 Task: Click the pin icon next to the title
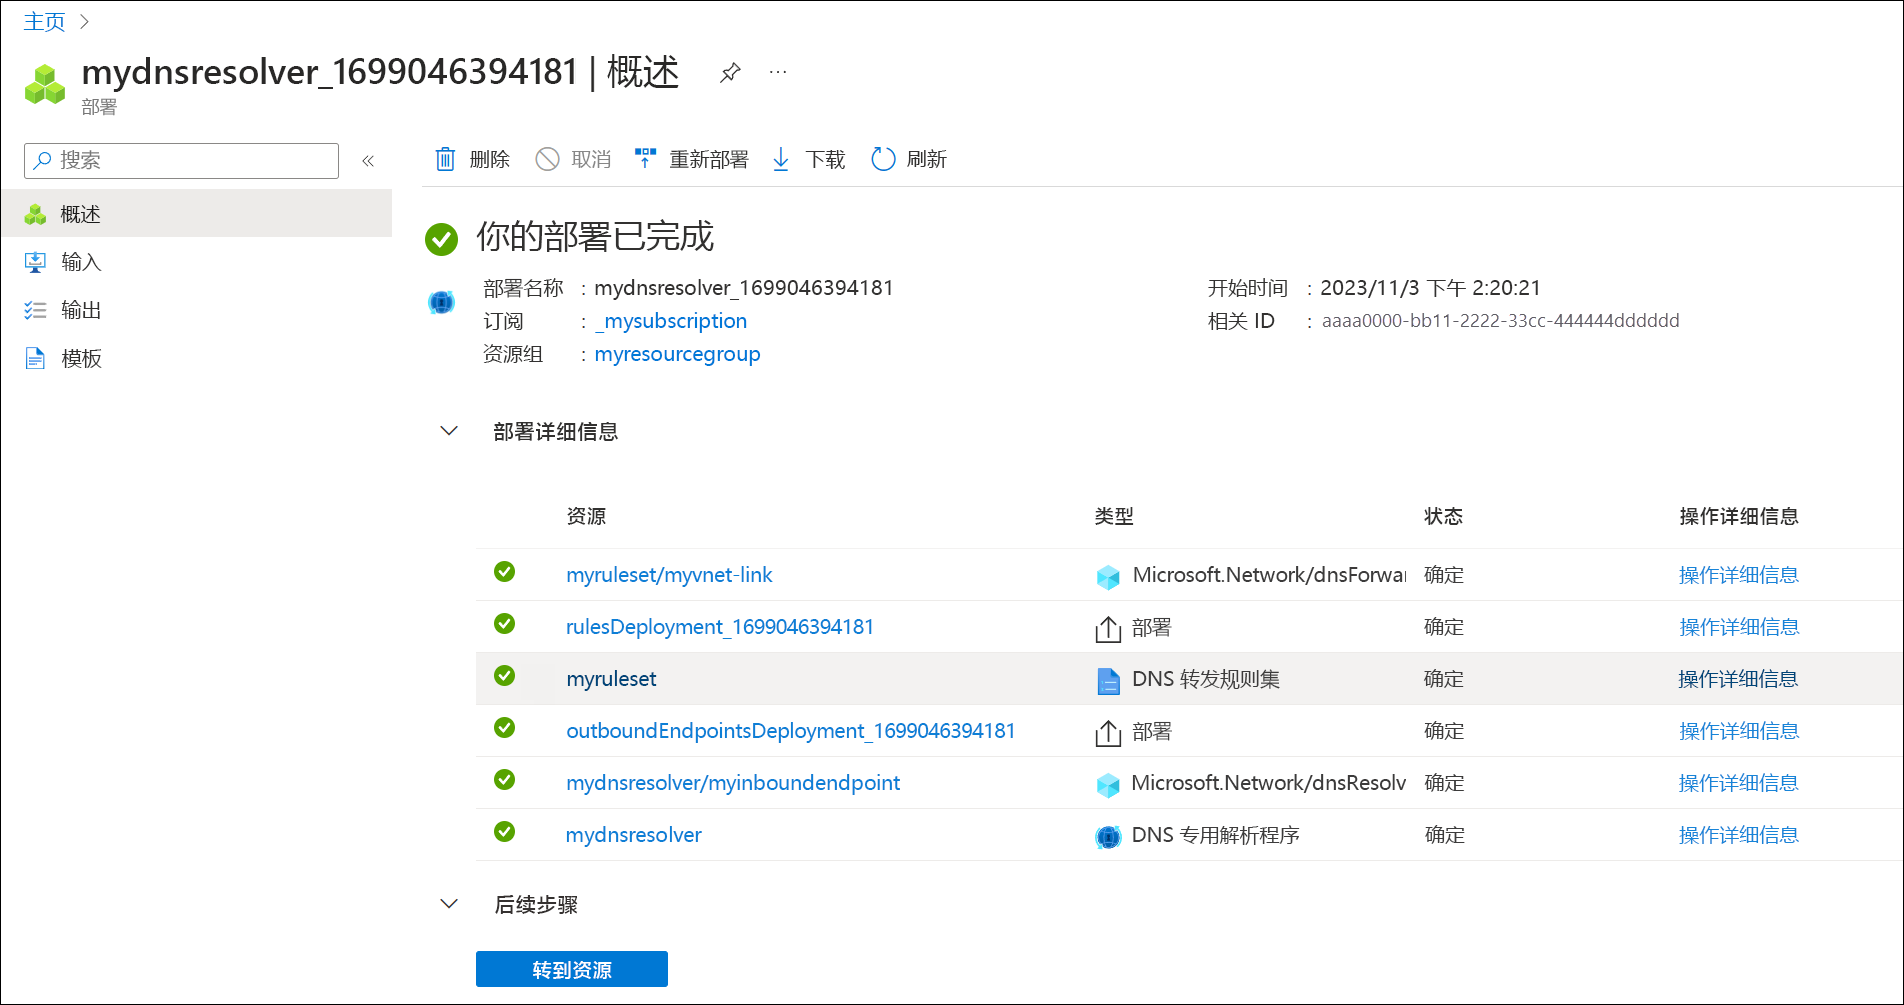730,72
